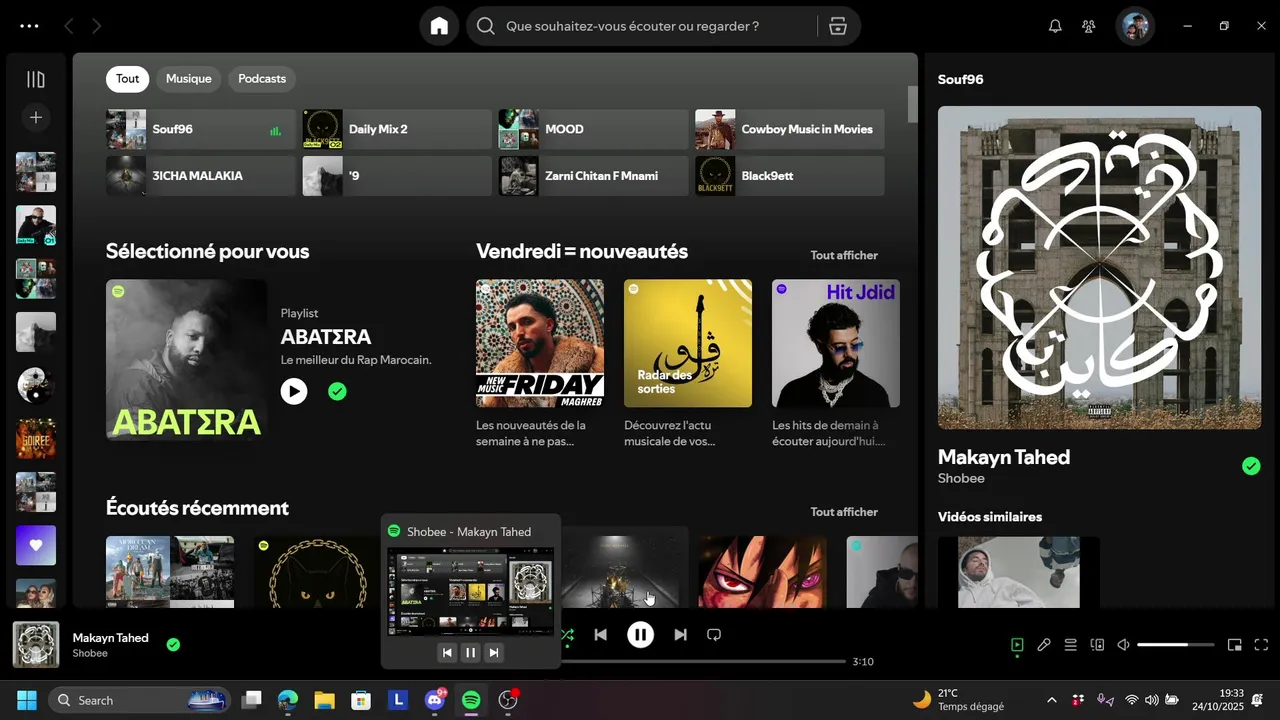This screenshot has height=720, width=1280.
Task: Go back using the left arrow
Action: [x=69, y=26]
